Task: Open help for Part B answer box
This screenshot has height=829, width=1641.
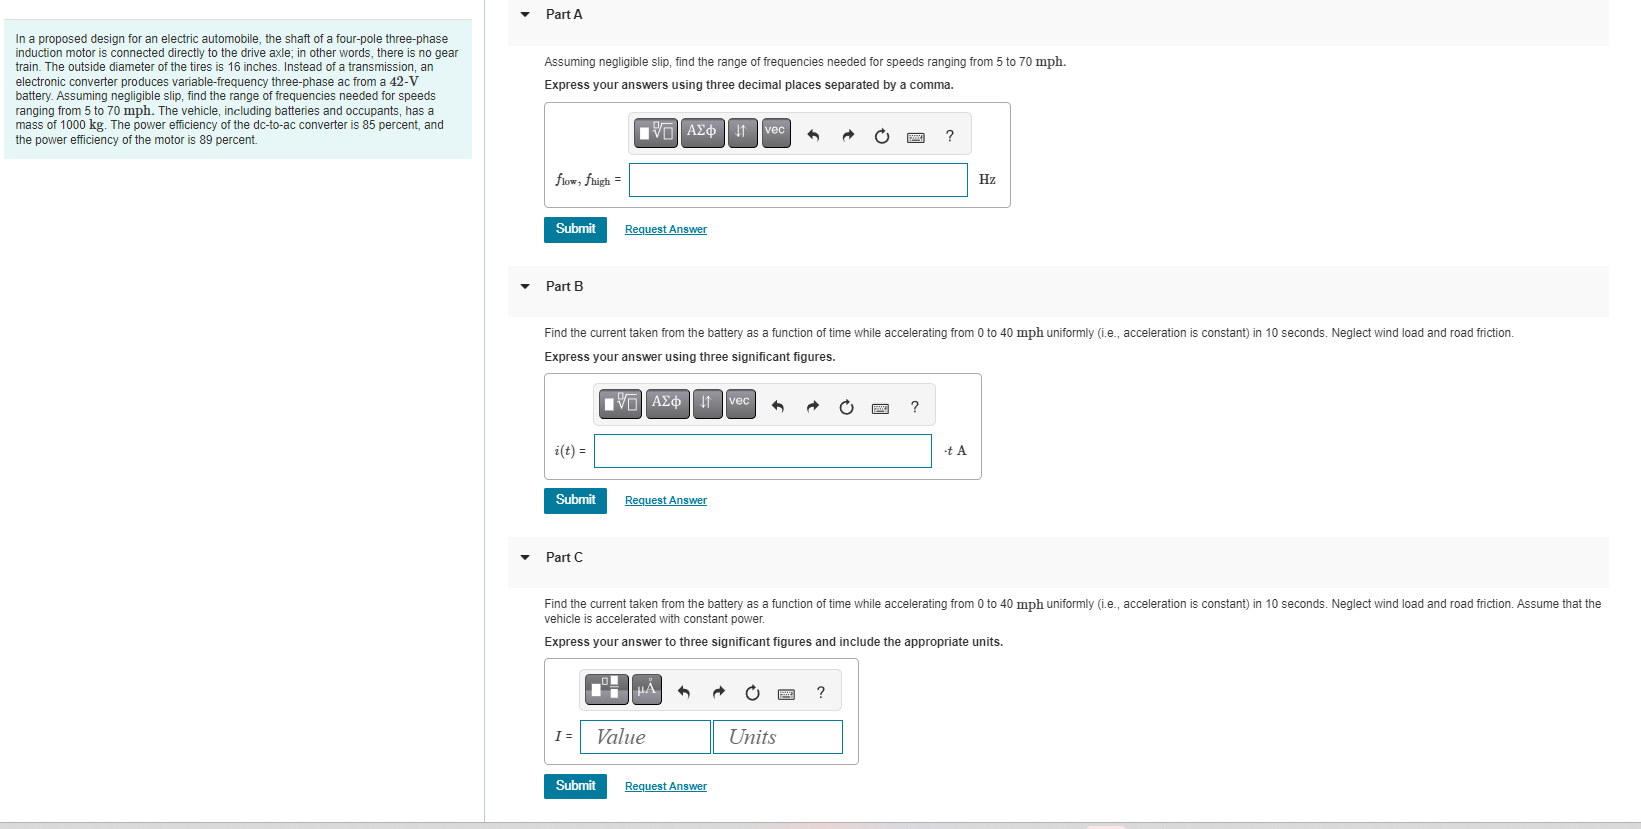Action: [x=915, y=407]
